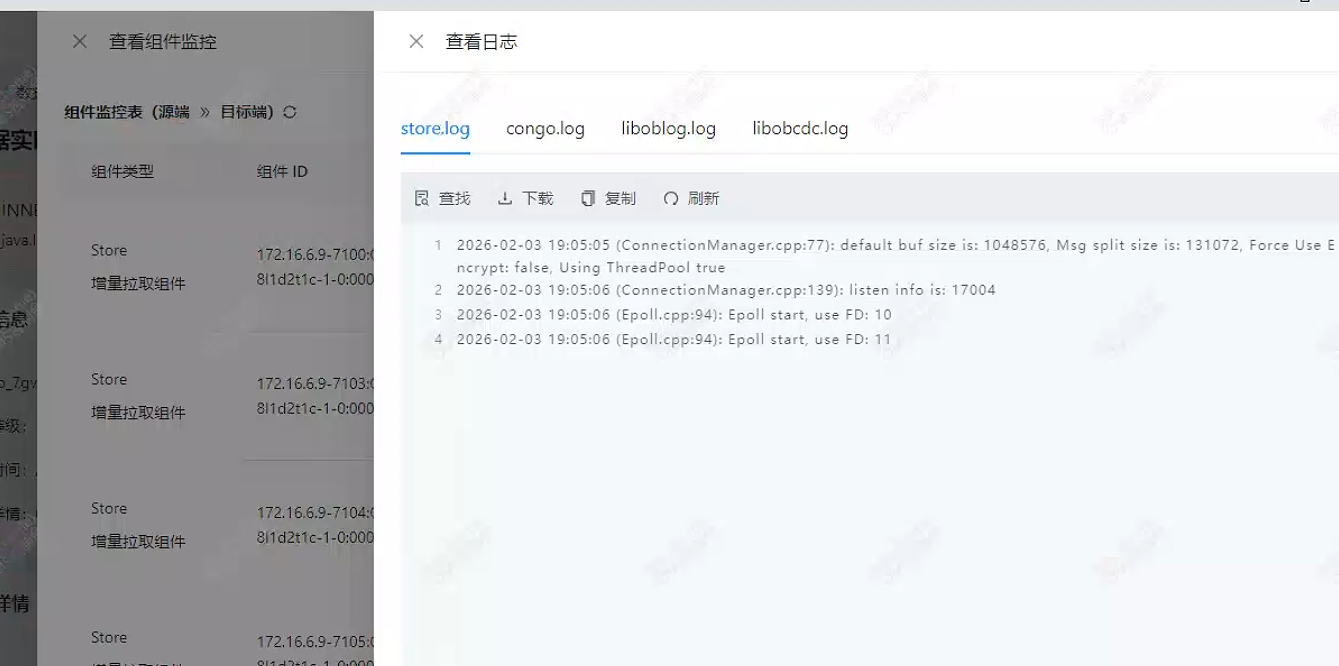Switch to the congo.log tab
Viewport: 1339px width, 666px height.
click(545, 128)
